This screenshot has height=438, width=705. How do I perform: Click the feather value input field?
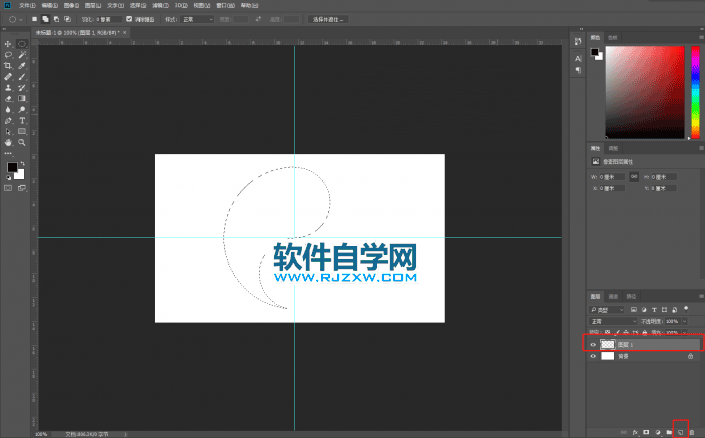tap(108, 19)
